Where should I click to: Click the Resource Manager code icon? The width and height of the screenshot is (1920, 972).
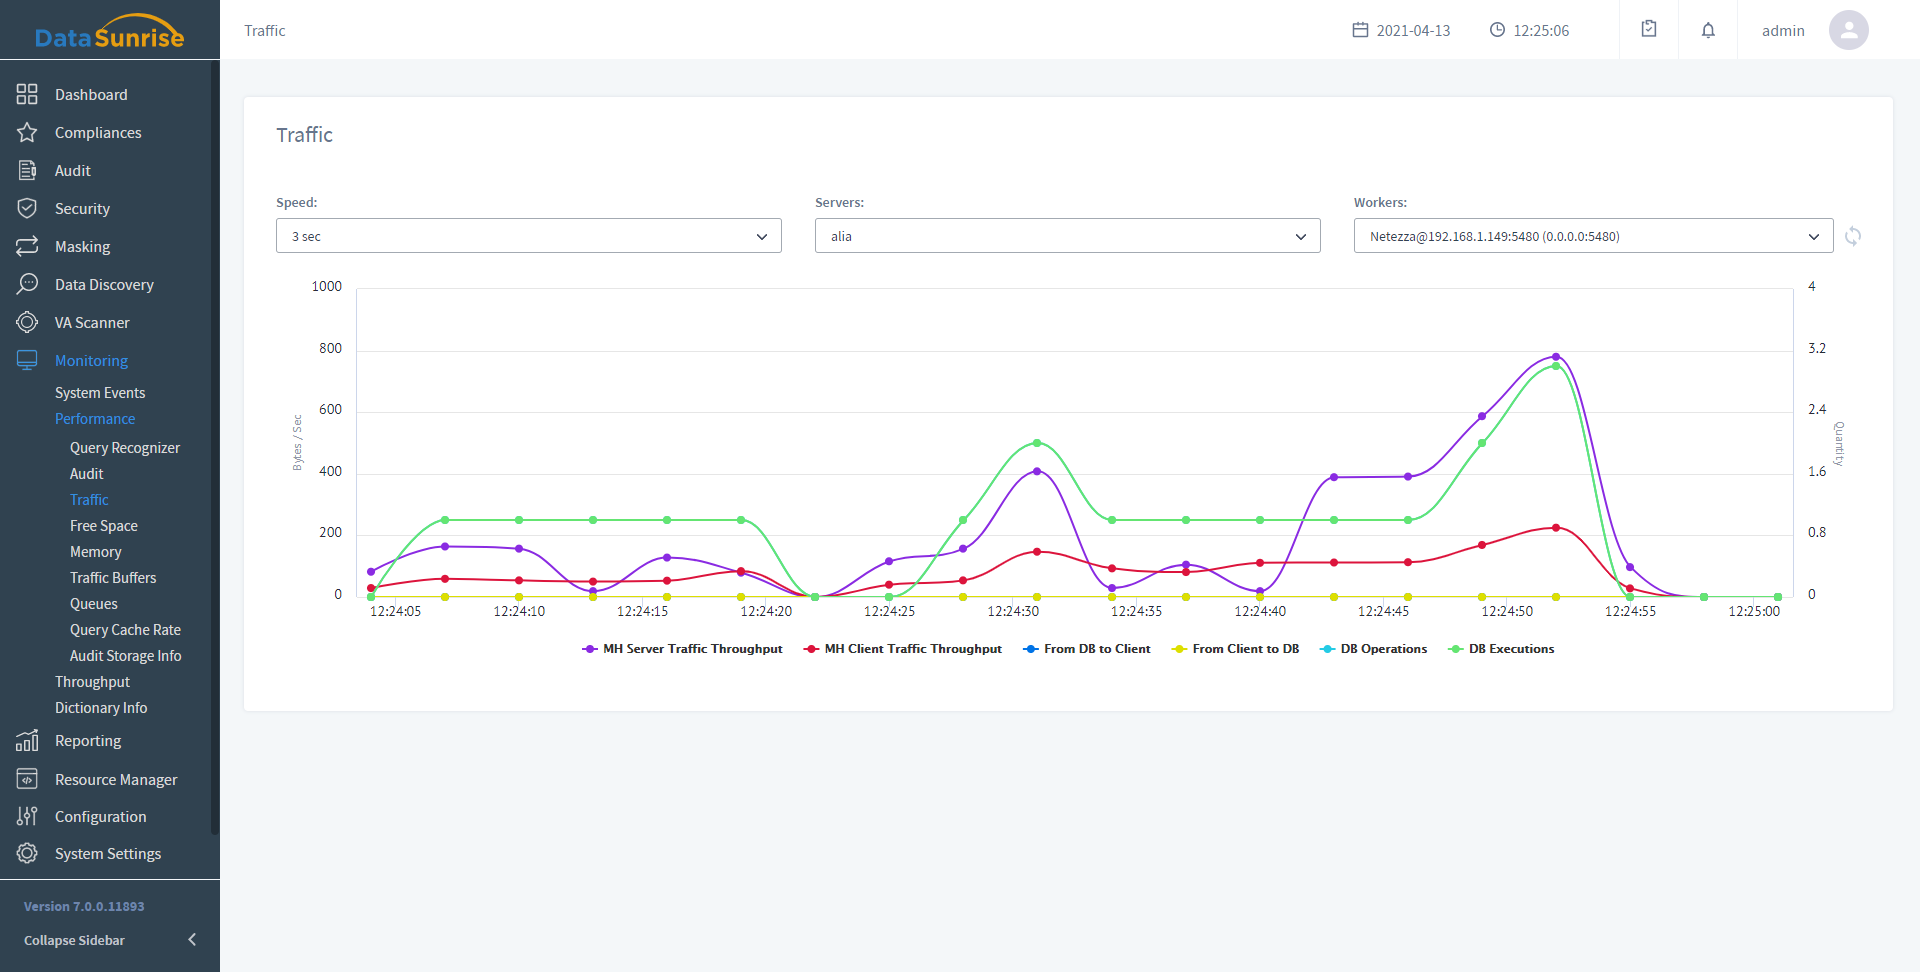pyautogui.click(x=27, y=779)
